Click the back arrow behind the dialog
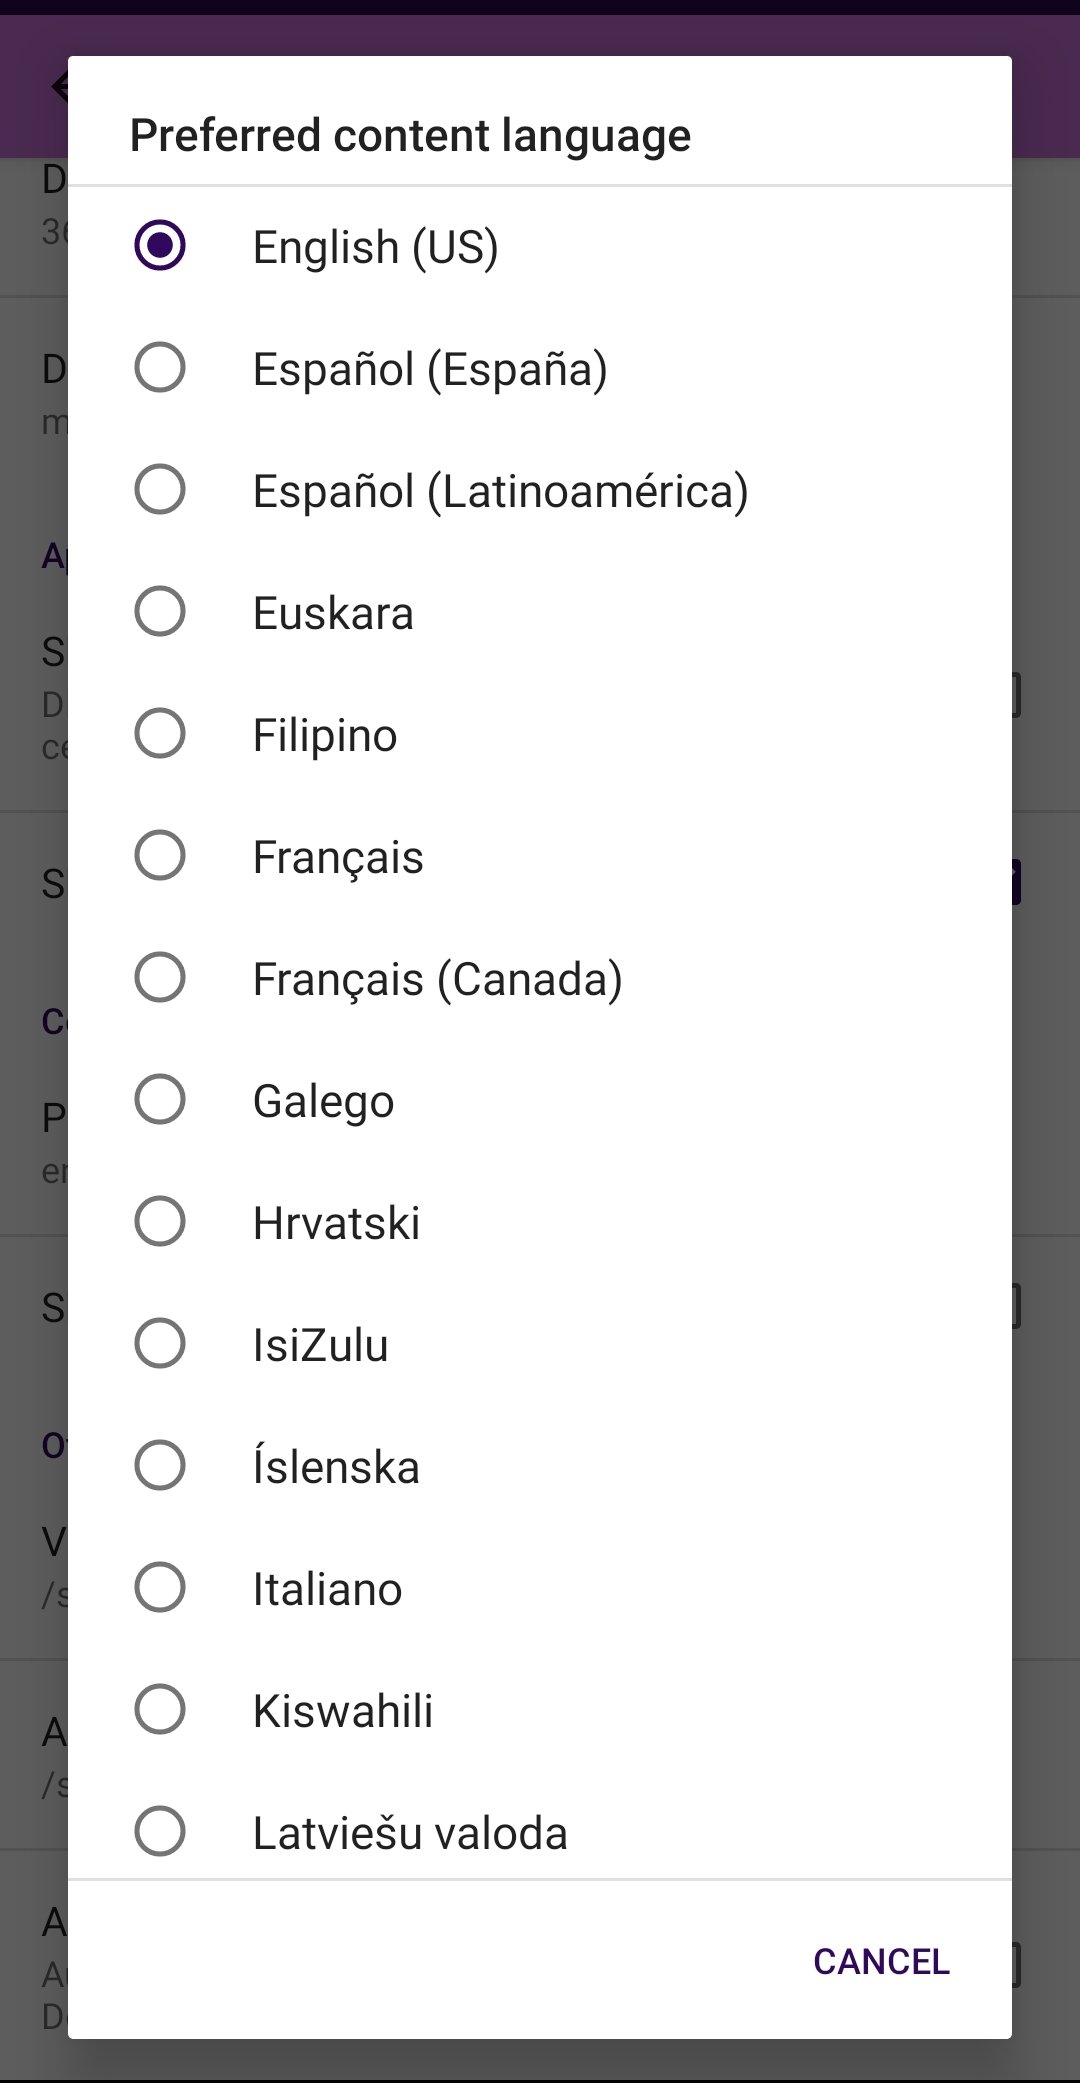Image resolution: width=1080 pixels, height=2083 pixels. (60, 87)
